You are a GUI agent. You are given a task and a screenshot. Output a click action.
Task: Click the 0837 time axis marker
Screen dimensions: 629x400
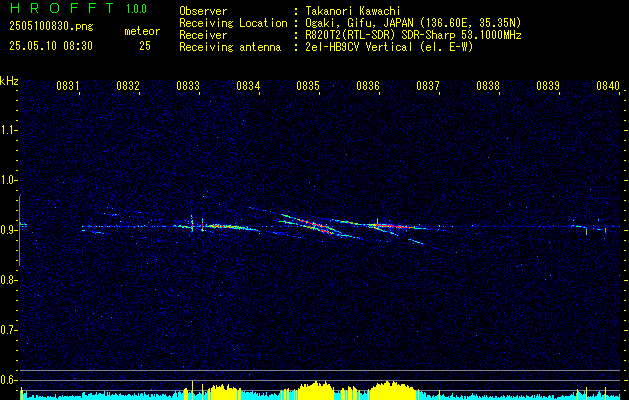[x=428, y=85]
